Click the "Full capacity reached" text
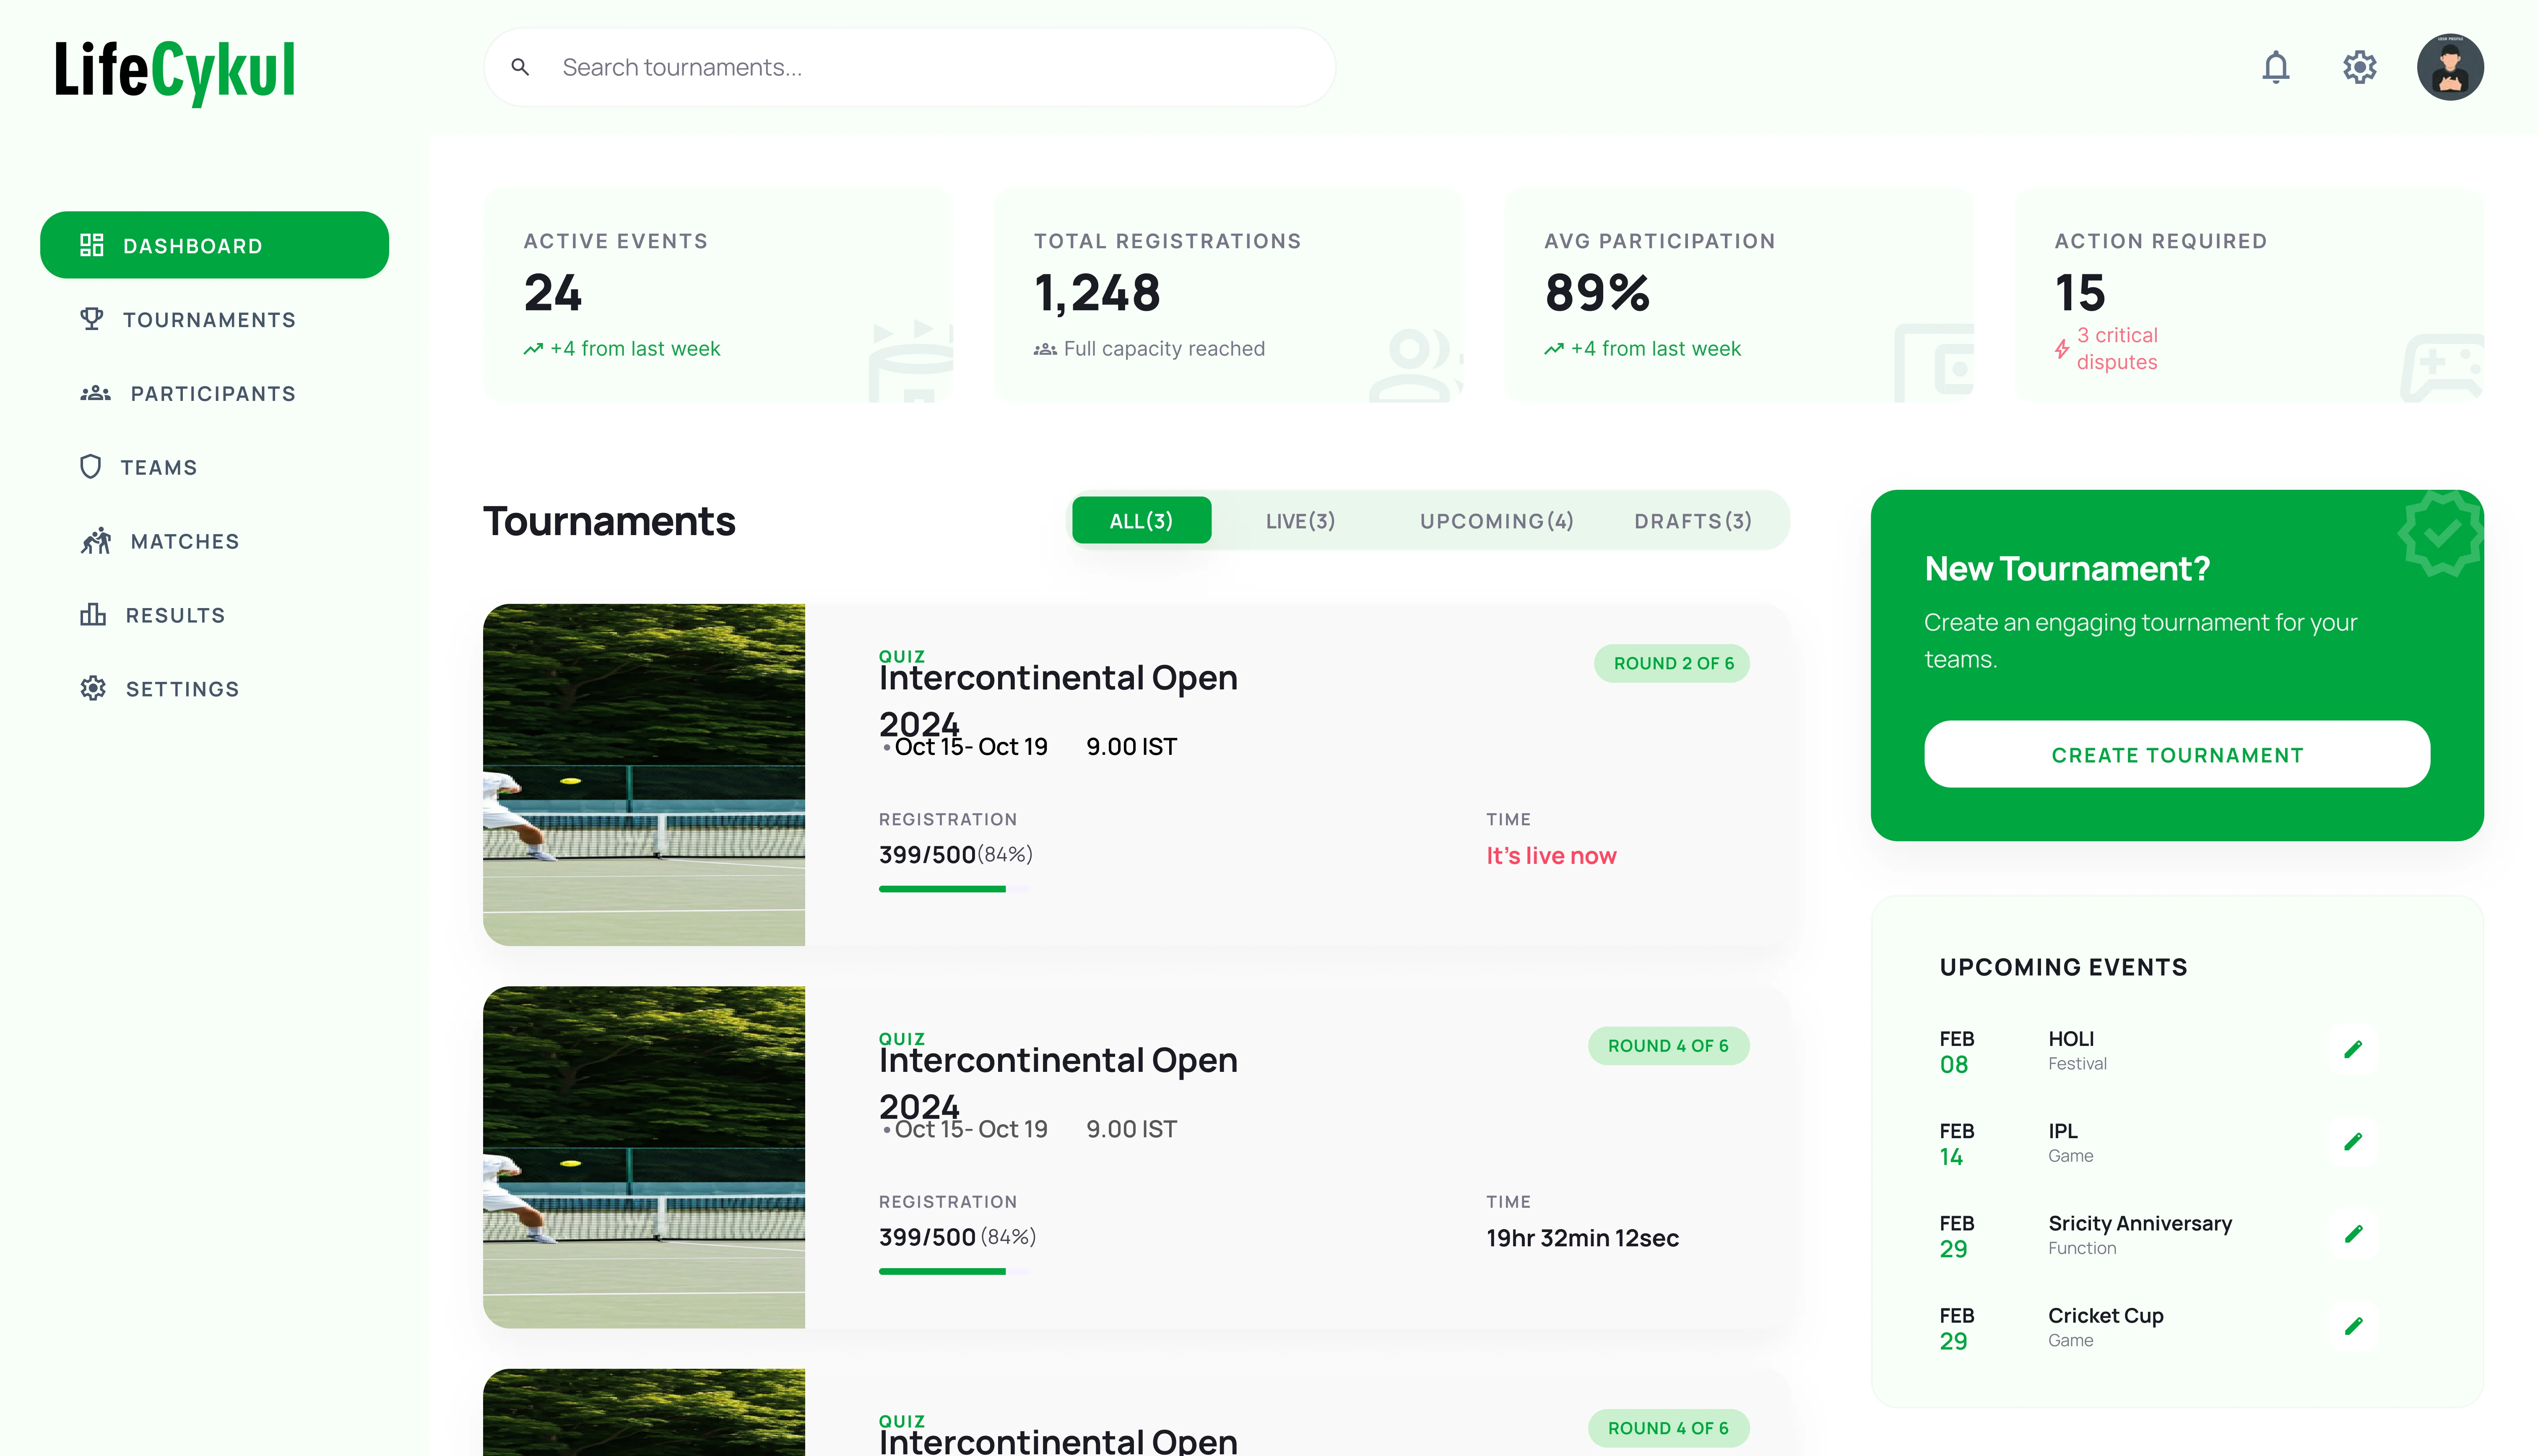The image size is (2538, 1456). click(1164, 349)
